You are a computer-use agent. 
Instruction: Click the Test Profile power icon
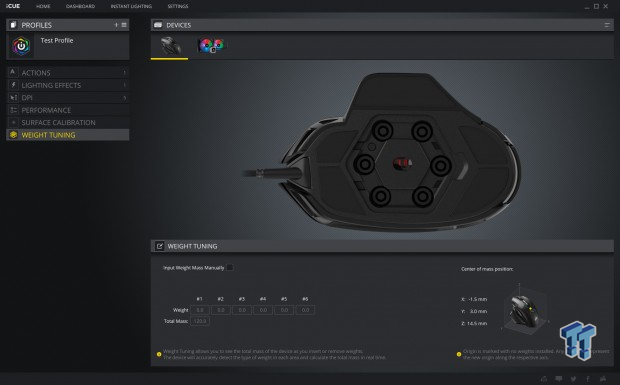(21, 46)
